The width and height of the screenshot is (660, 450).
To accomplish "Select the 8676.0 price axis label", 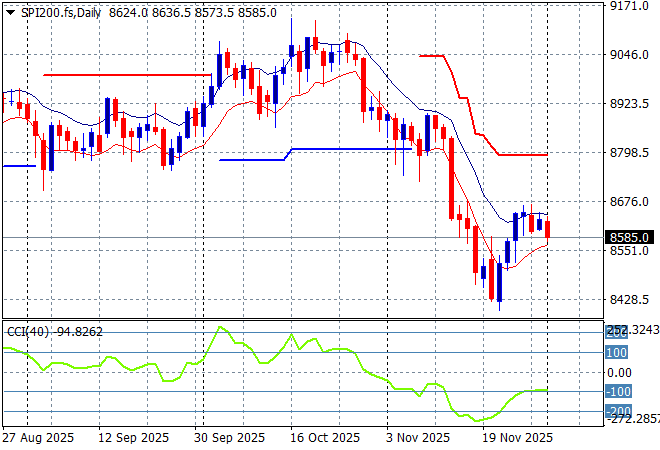I will pyautogui.click(x=629, y=202).
